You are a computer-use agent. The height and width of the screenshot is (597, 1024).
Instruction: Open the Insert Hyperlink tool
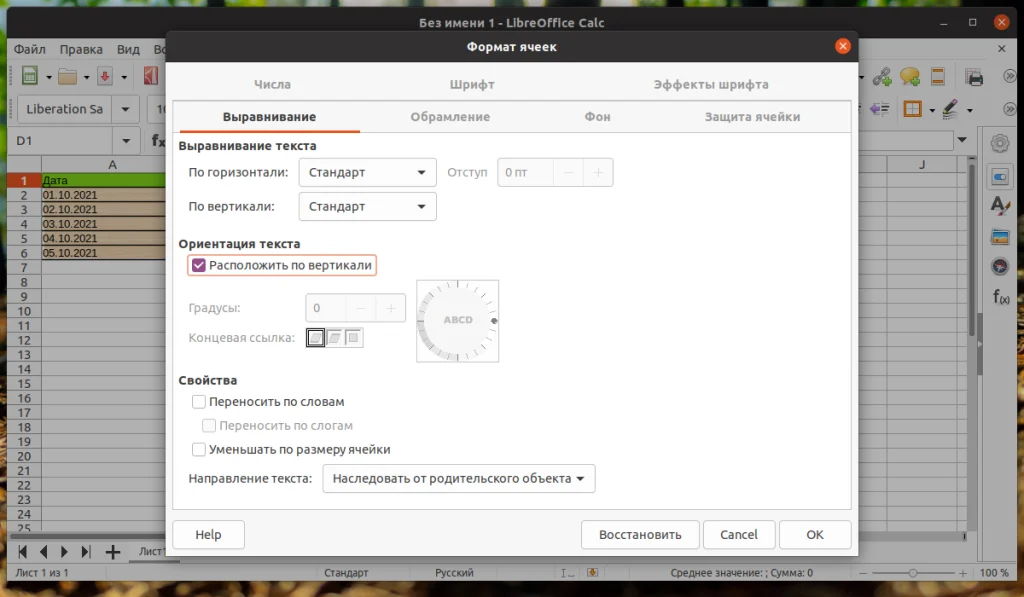(883, 76)
